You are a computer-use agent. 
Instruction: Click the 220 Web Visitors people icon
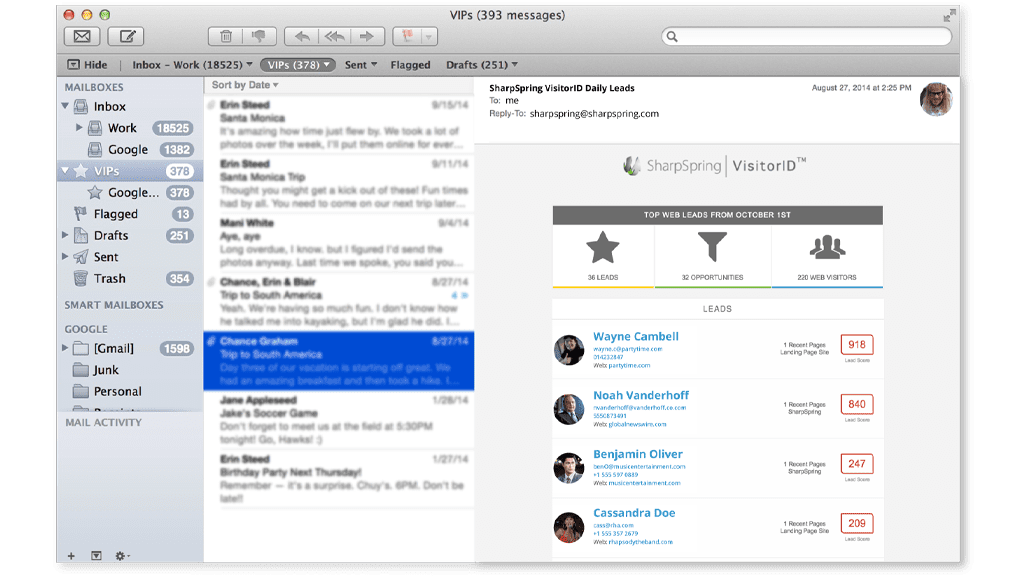click(x=827, y=248)
